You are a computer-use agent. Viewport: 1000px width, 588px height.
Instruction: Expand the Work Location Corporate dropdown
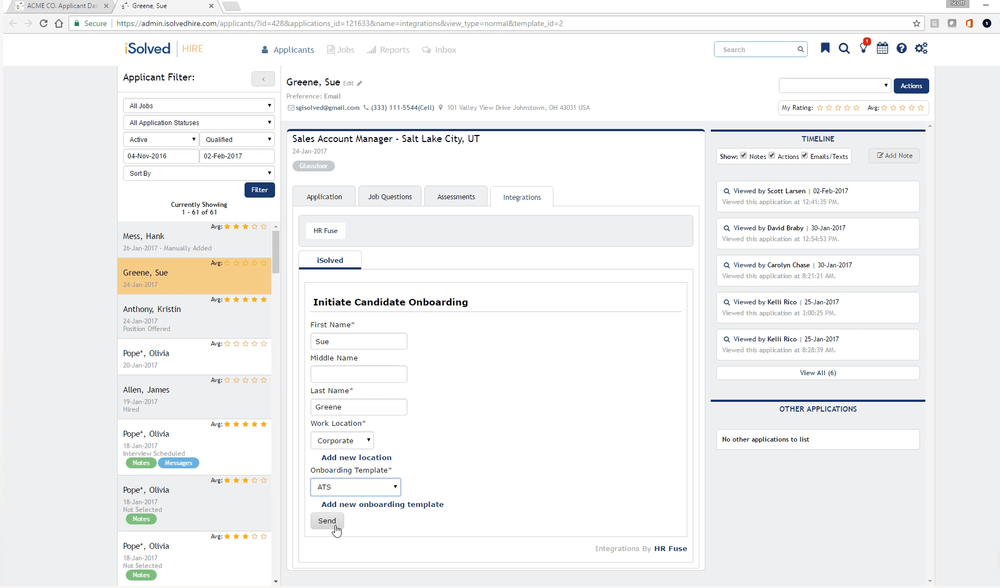coord(343,440)
